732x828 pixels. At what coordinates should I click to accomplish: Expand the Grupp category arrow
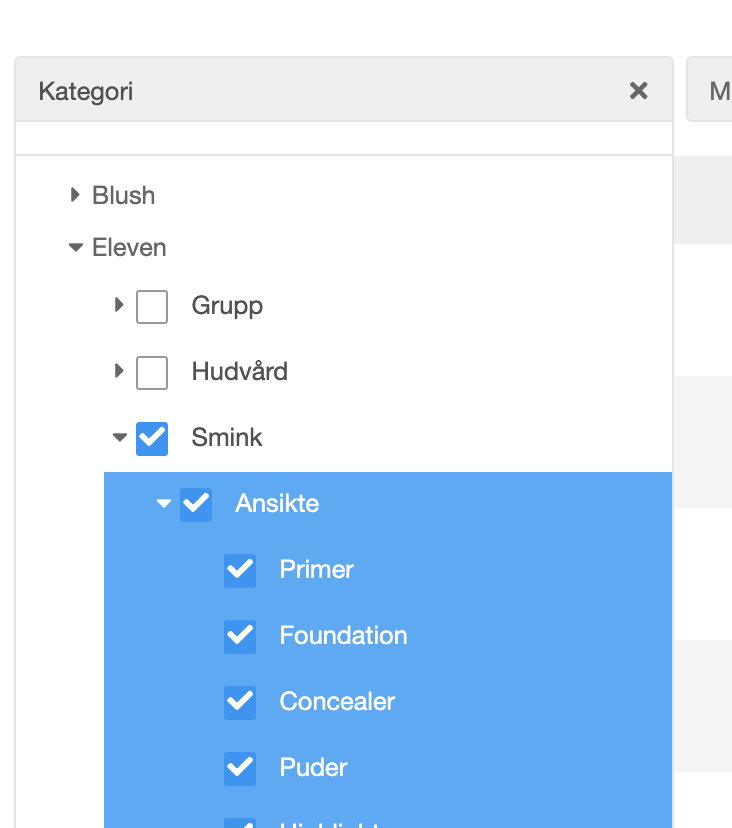click(x=119, y=305)
